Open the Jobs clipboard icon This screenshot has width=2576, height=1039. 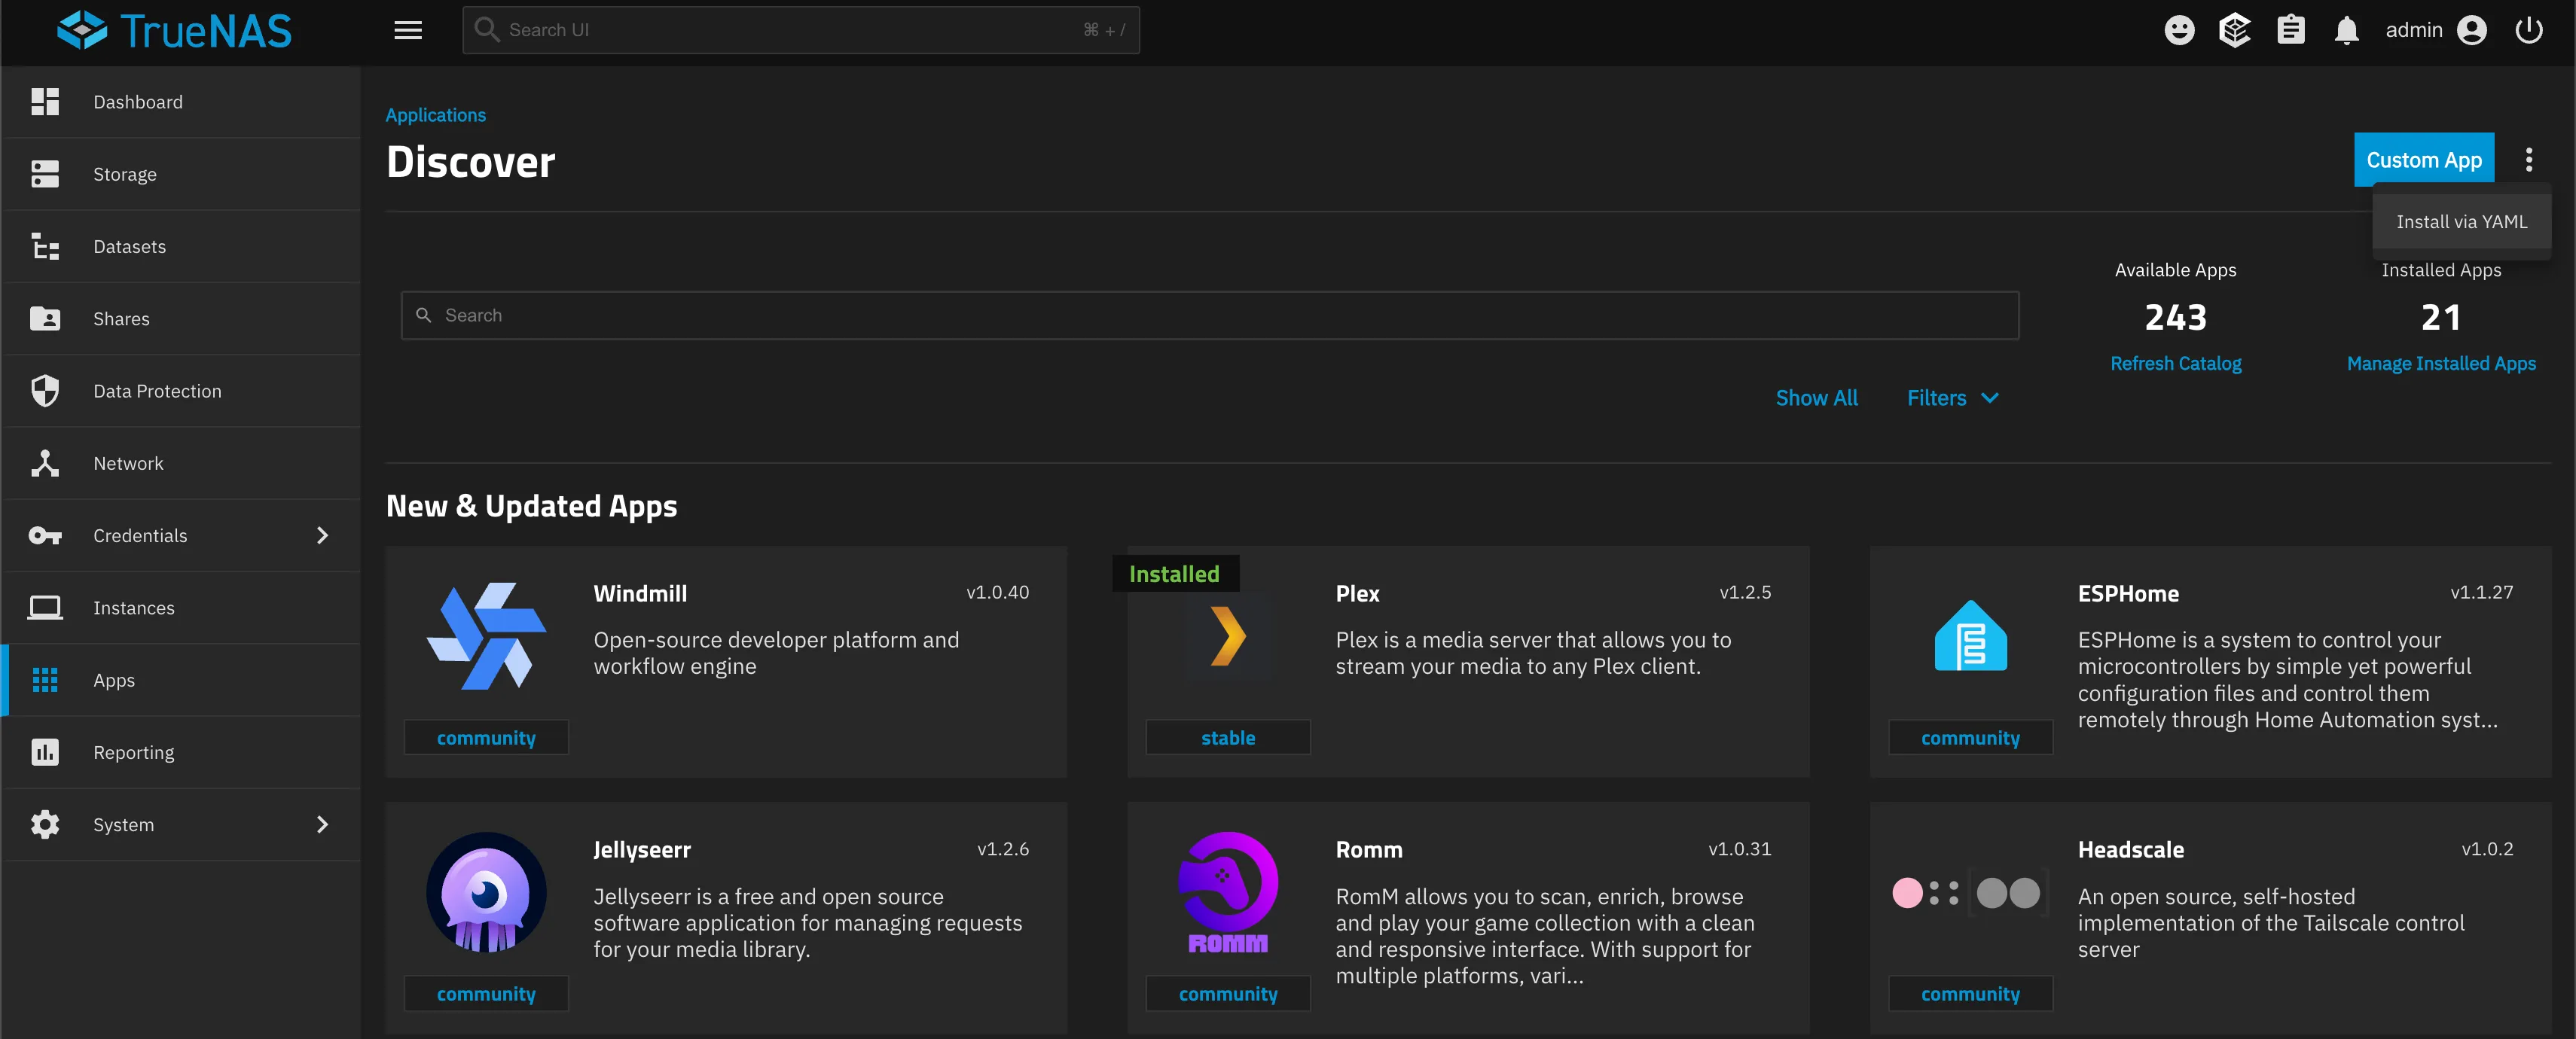pyautogui.click(x=2291, y=30)
